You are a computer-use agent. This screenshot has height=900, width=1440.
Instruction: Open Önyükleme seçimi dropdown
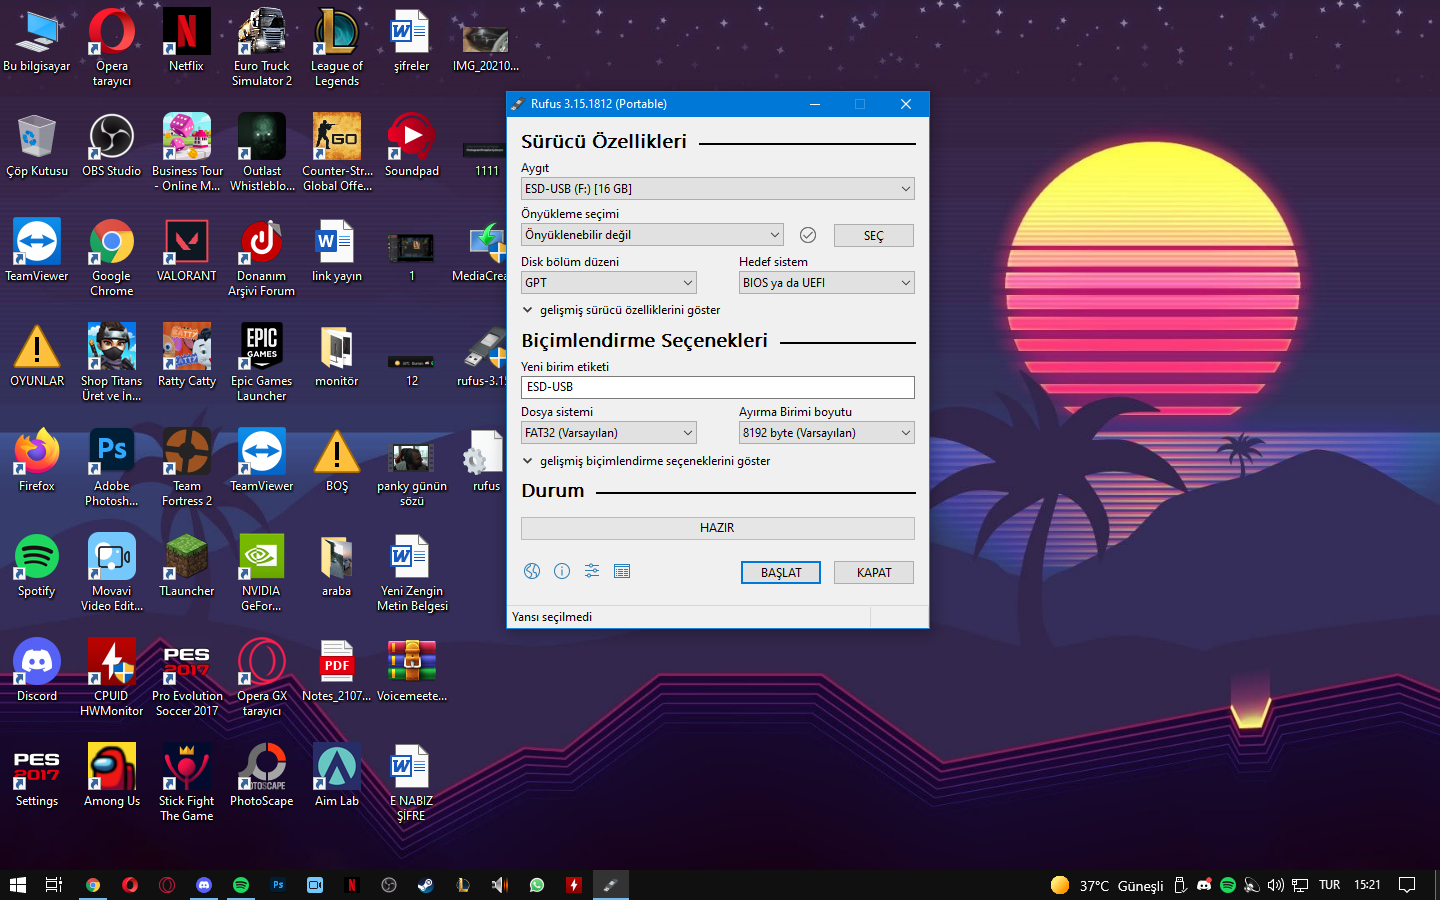point(652,235)
